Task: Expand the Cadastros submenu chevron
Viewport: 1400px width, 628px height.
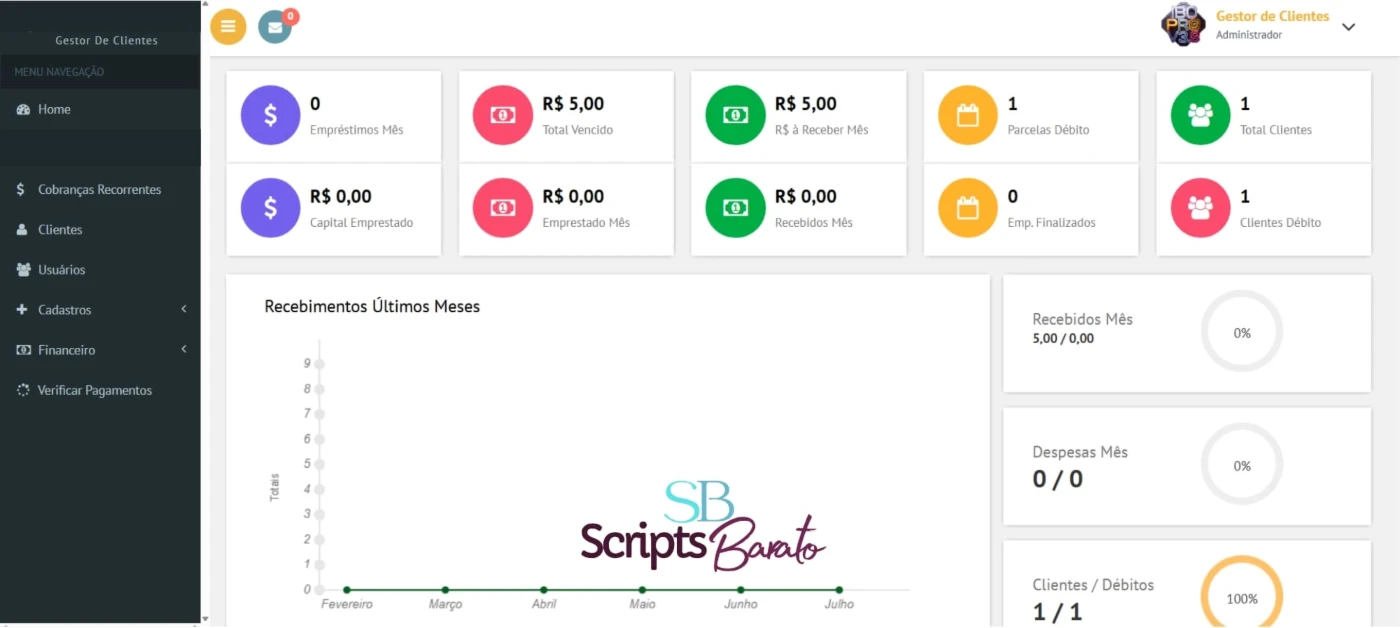Action: [x=184, y=309]
